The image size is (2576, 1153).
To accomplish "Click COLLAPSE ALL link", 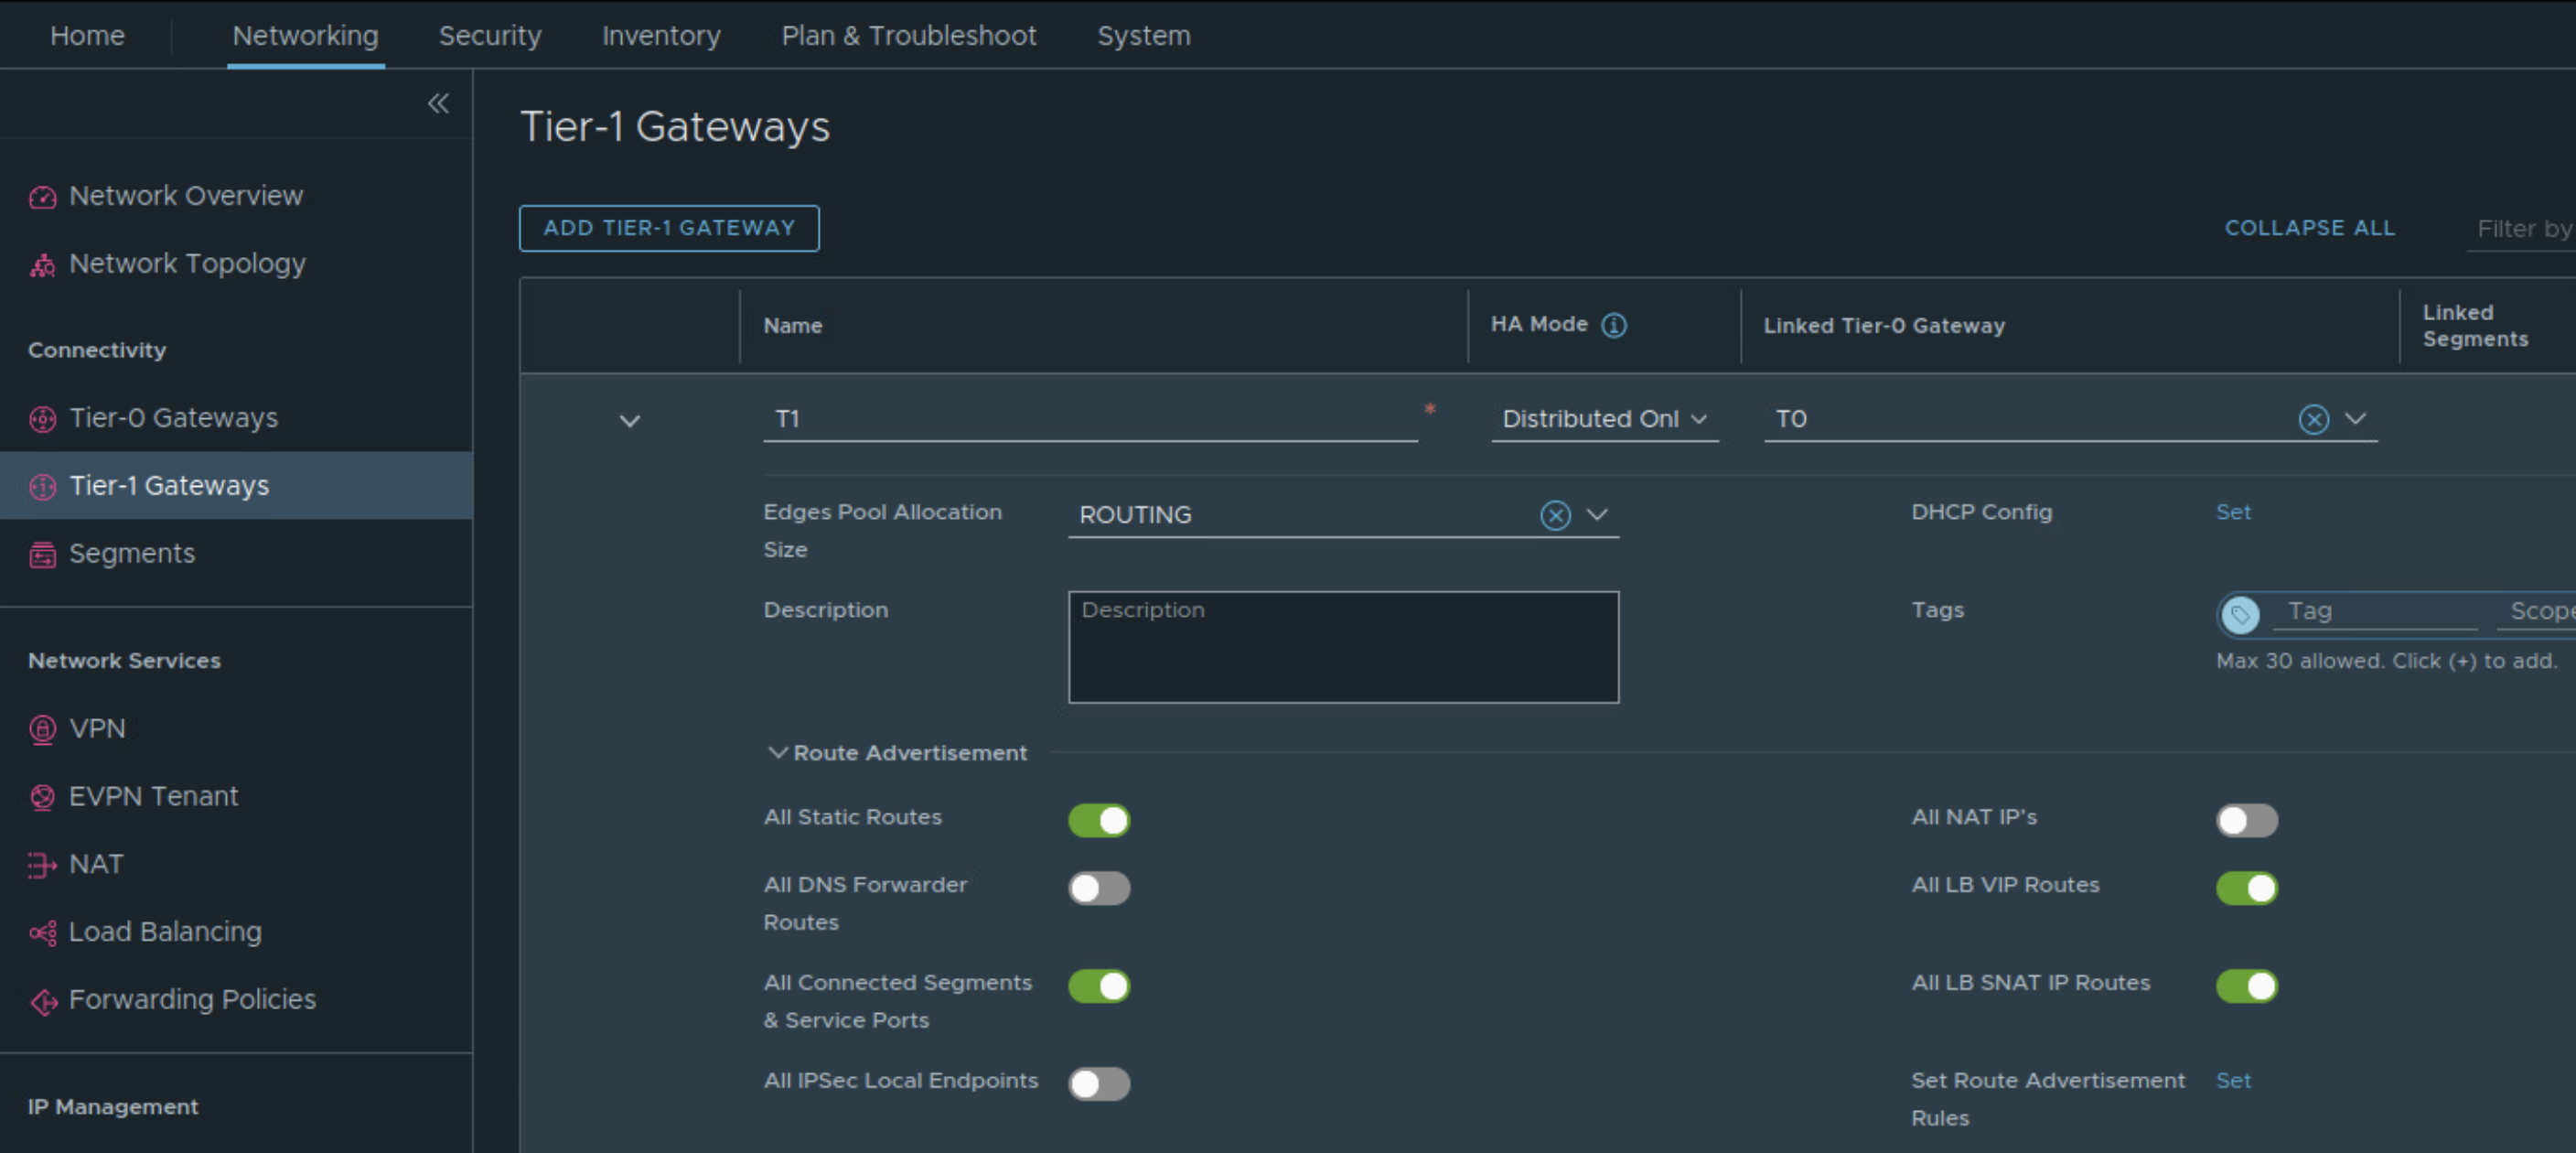I will [2309, 228].
